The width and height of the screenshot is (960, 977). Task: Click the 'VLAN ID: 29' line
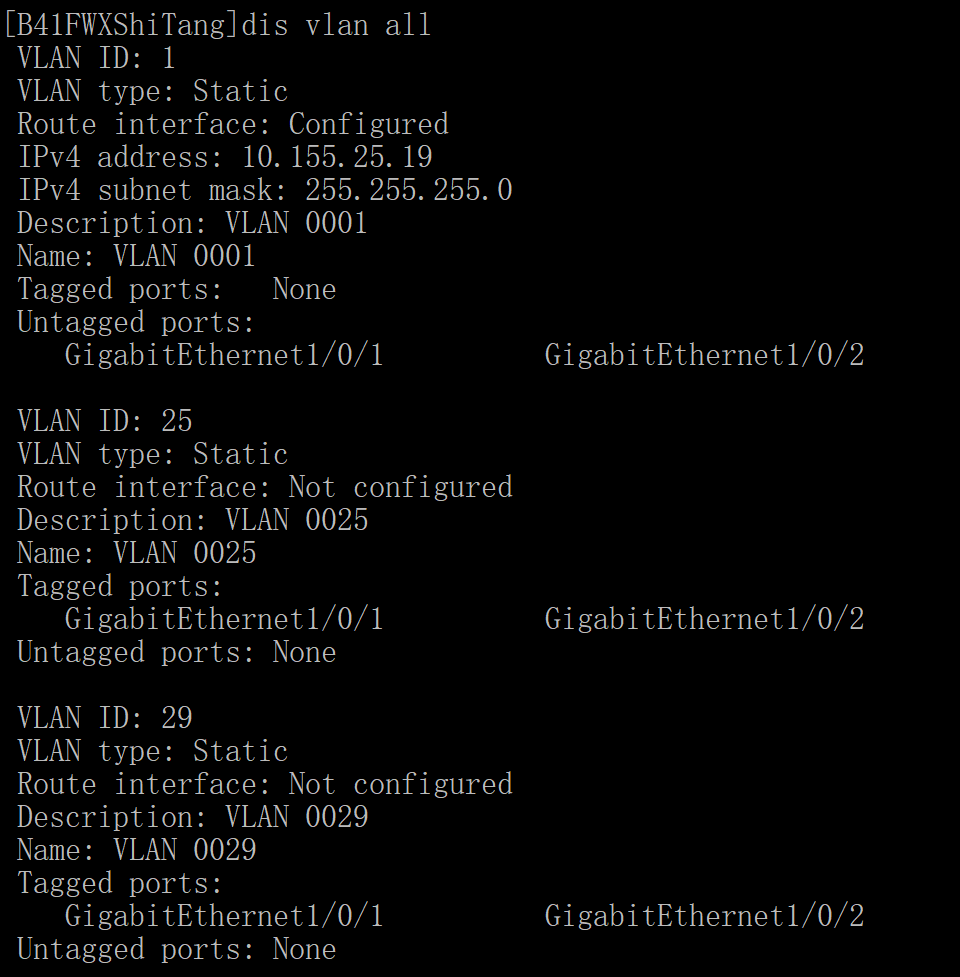coord(104,718)
